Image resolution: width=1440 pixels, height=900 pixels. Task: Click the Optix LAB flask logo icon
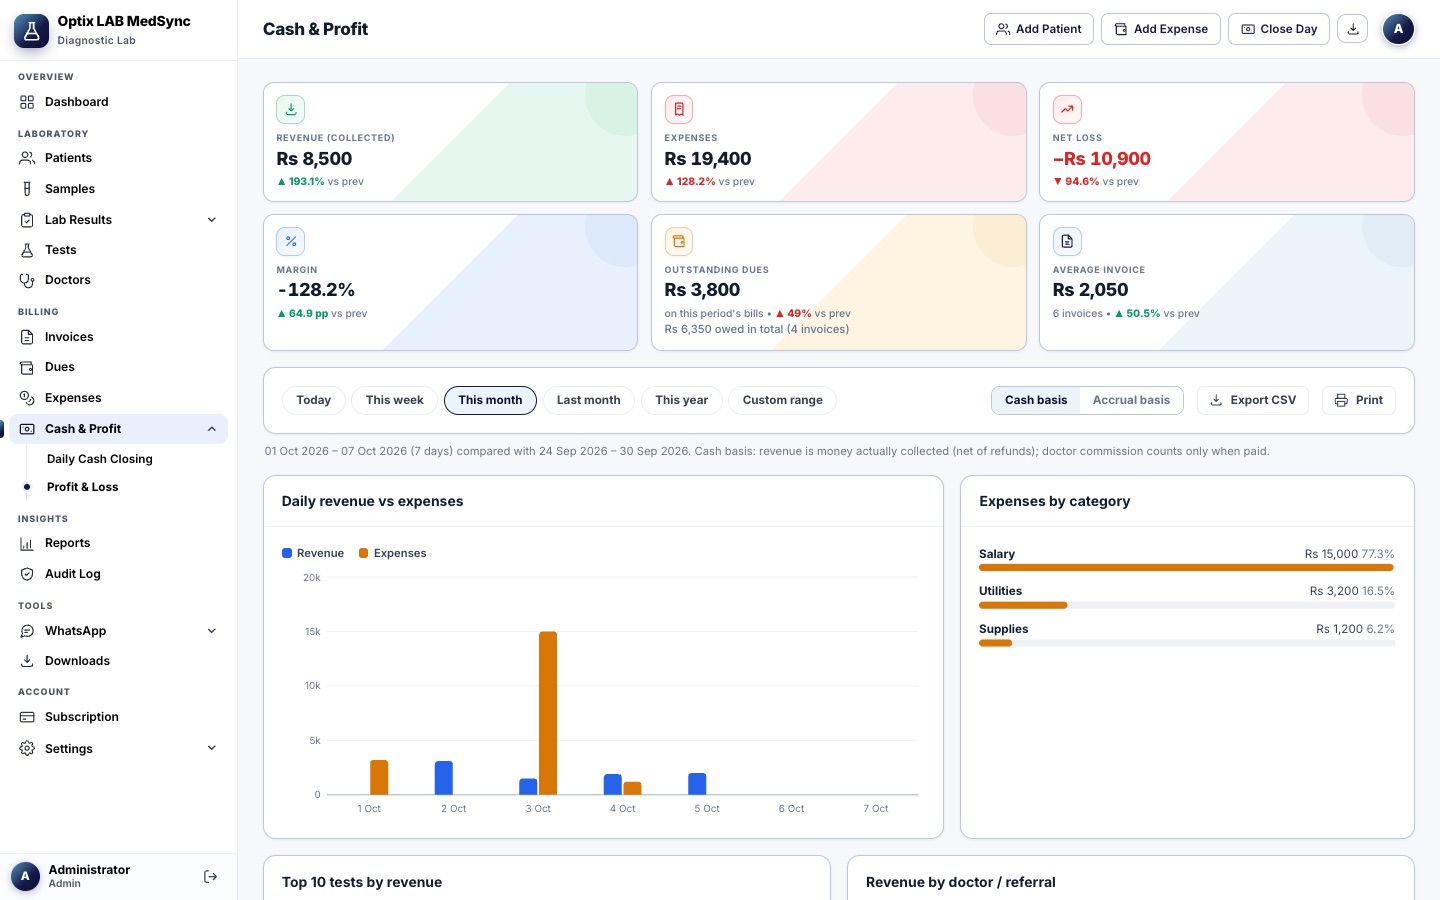coord(31,31)
